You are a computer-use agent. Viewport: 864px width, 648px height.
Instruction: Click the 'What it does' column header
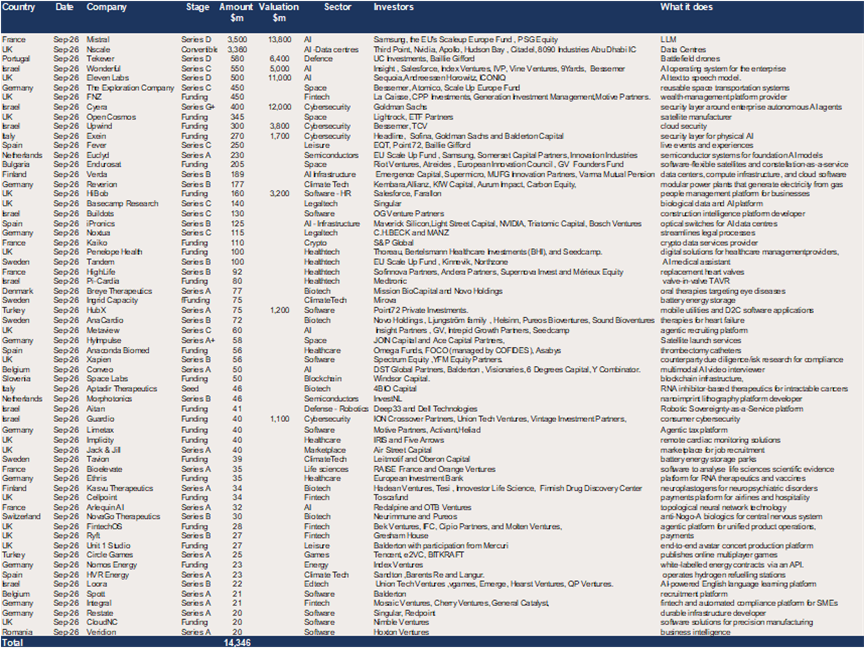686,7
